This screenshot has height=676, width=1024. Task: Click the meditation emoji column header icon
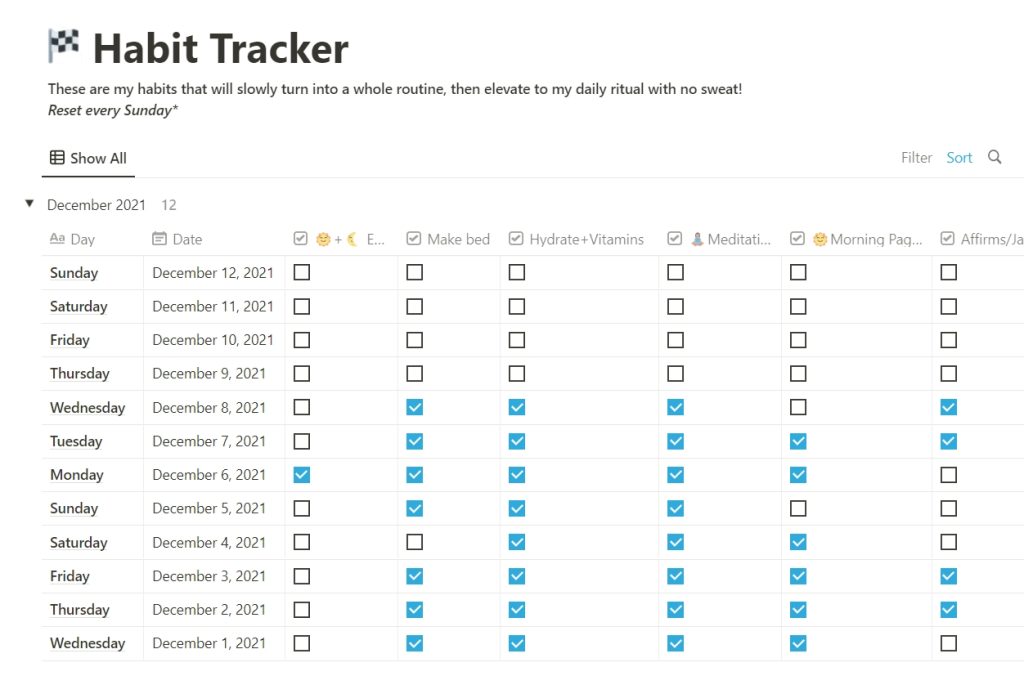tap(697, 239)
